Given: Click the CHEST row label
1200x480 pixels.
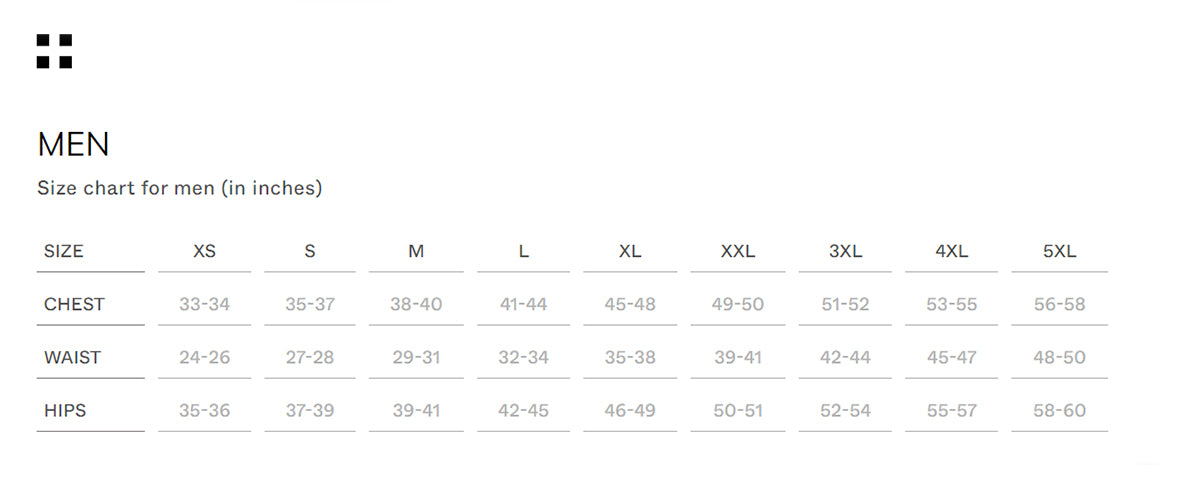Looking at the screenshot, I should click(74, 304).
